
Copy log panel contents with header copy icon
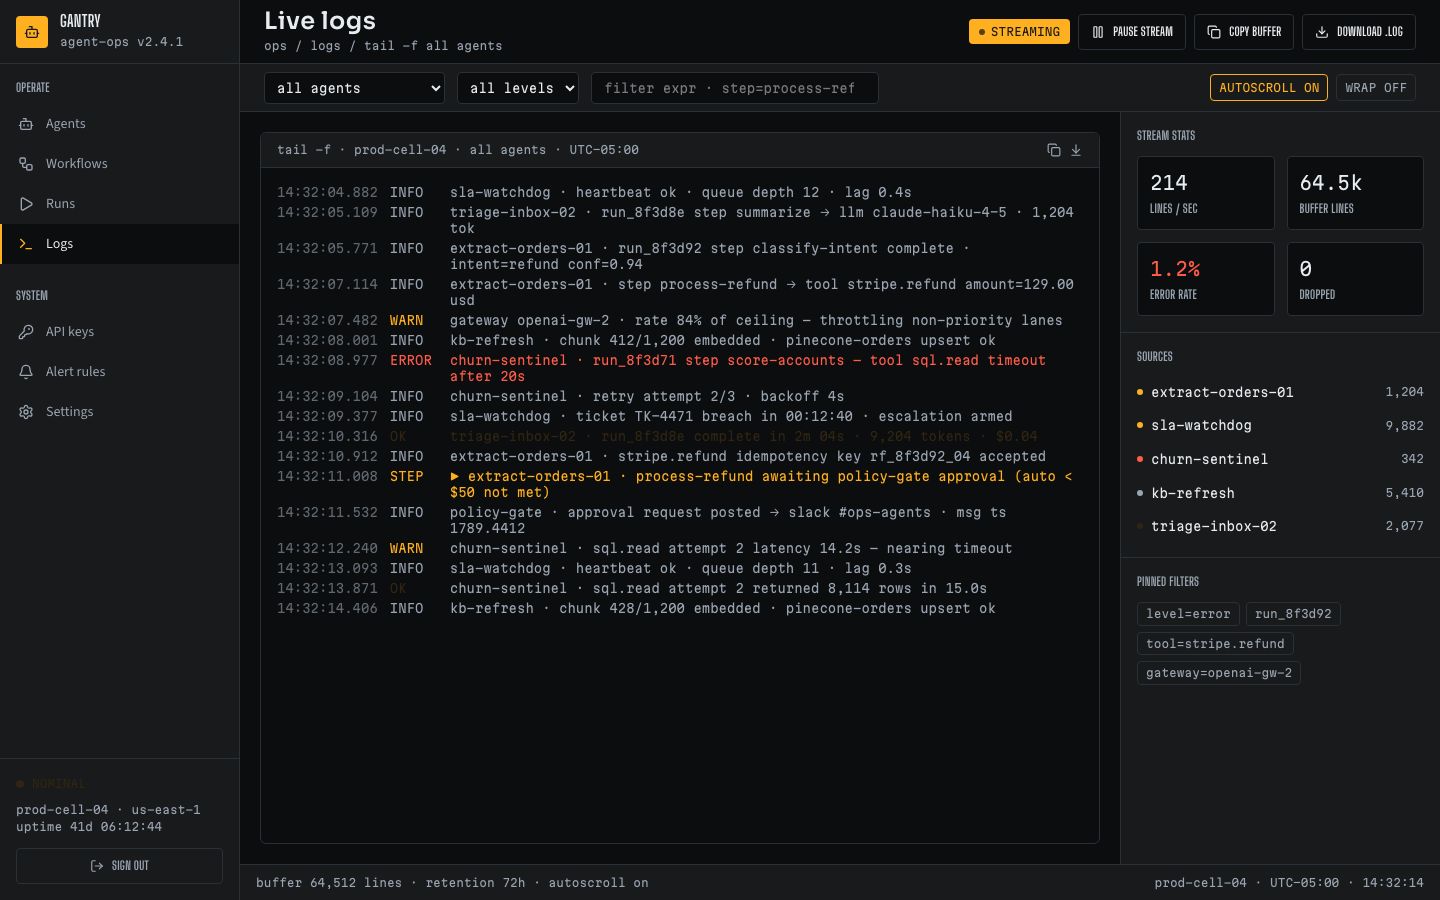[1054, 150]
